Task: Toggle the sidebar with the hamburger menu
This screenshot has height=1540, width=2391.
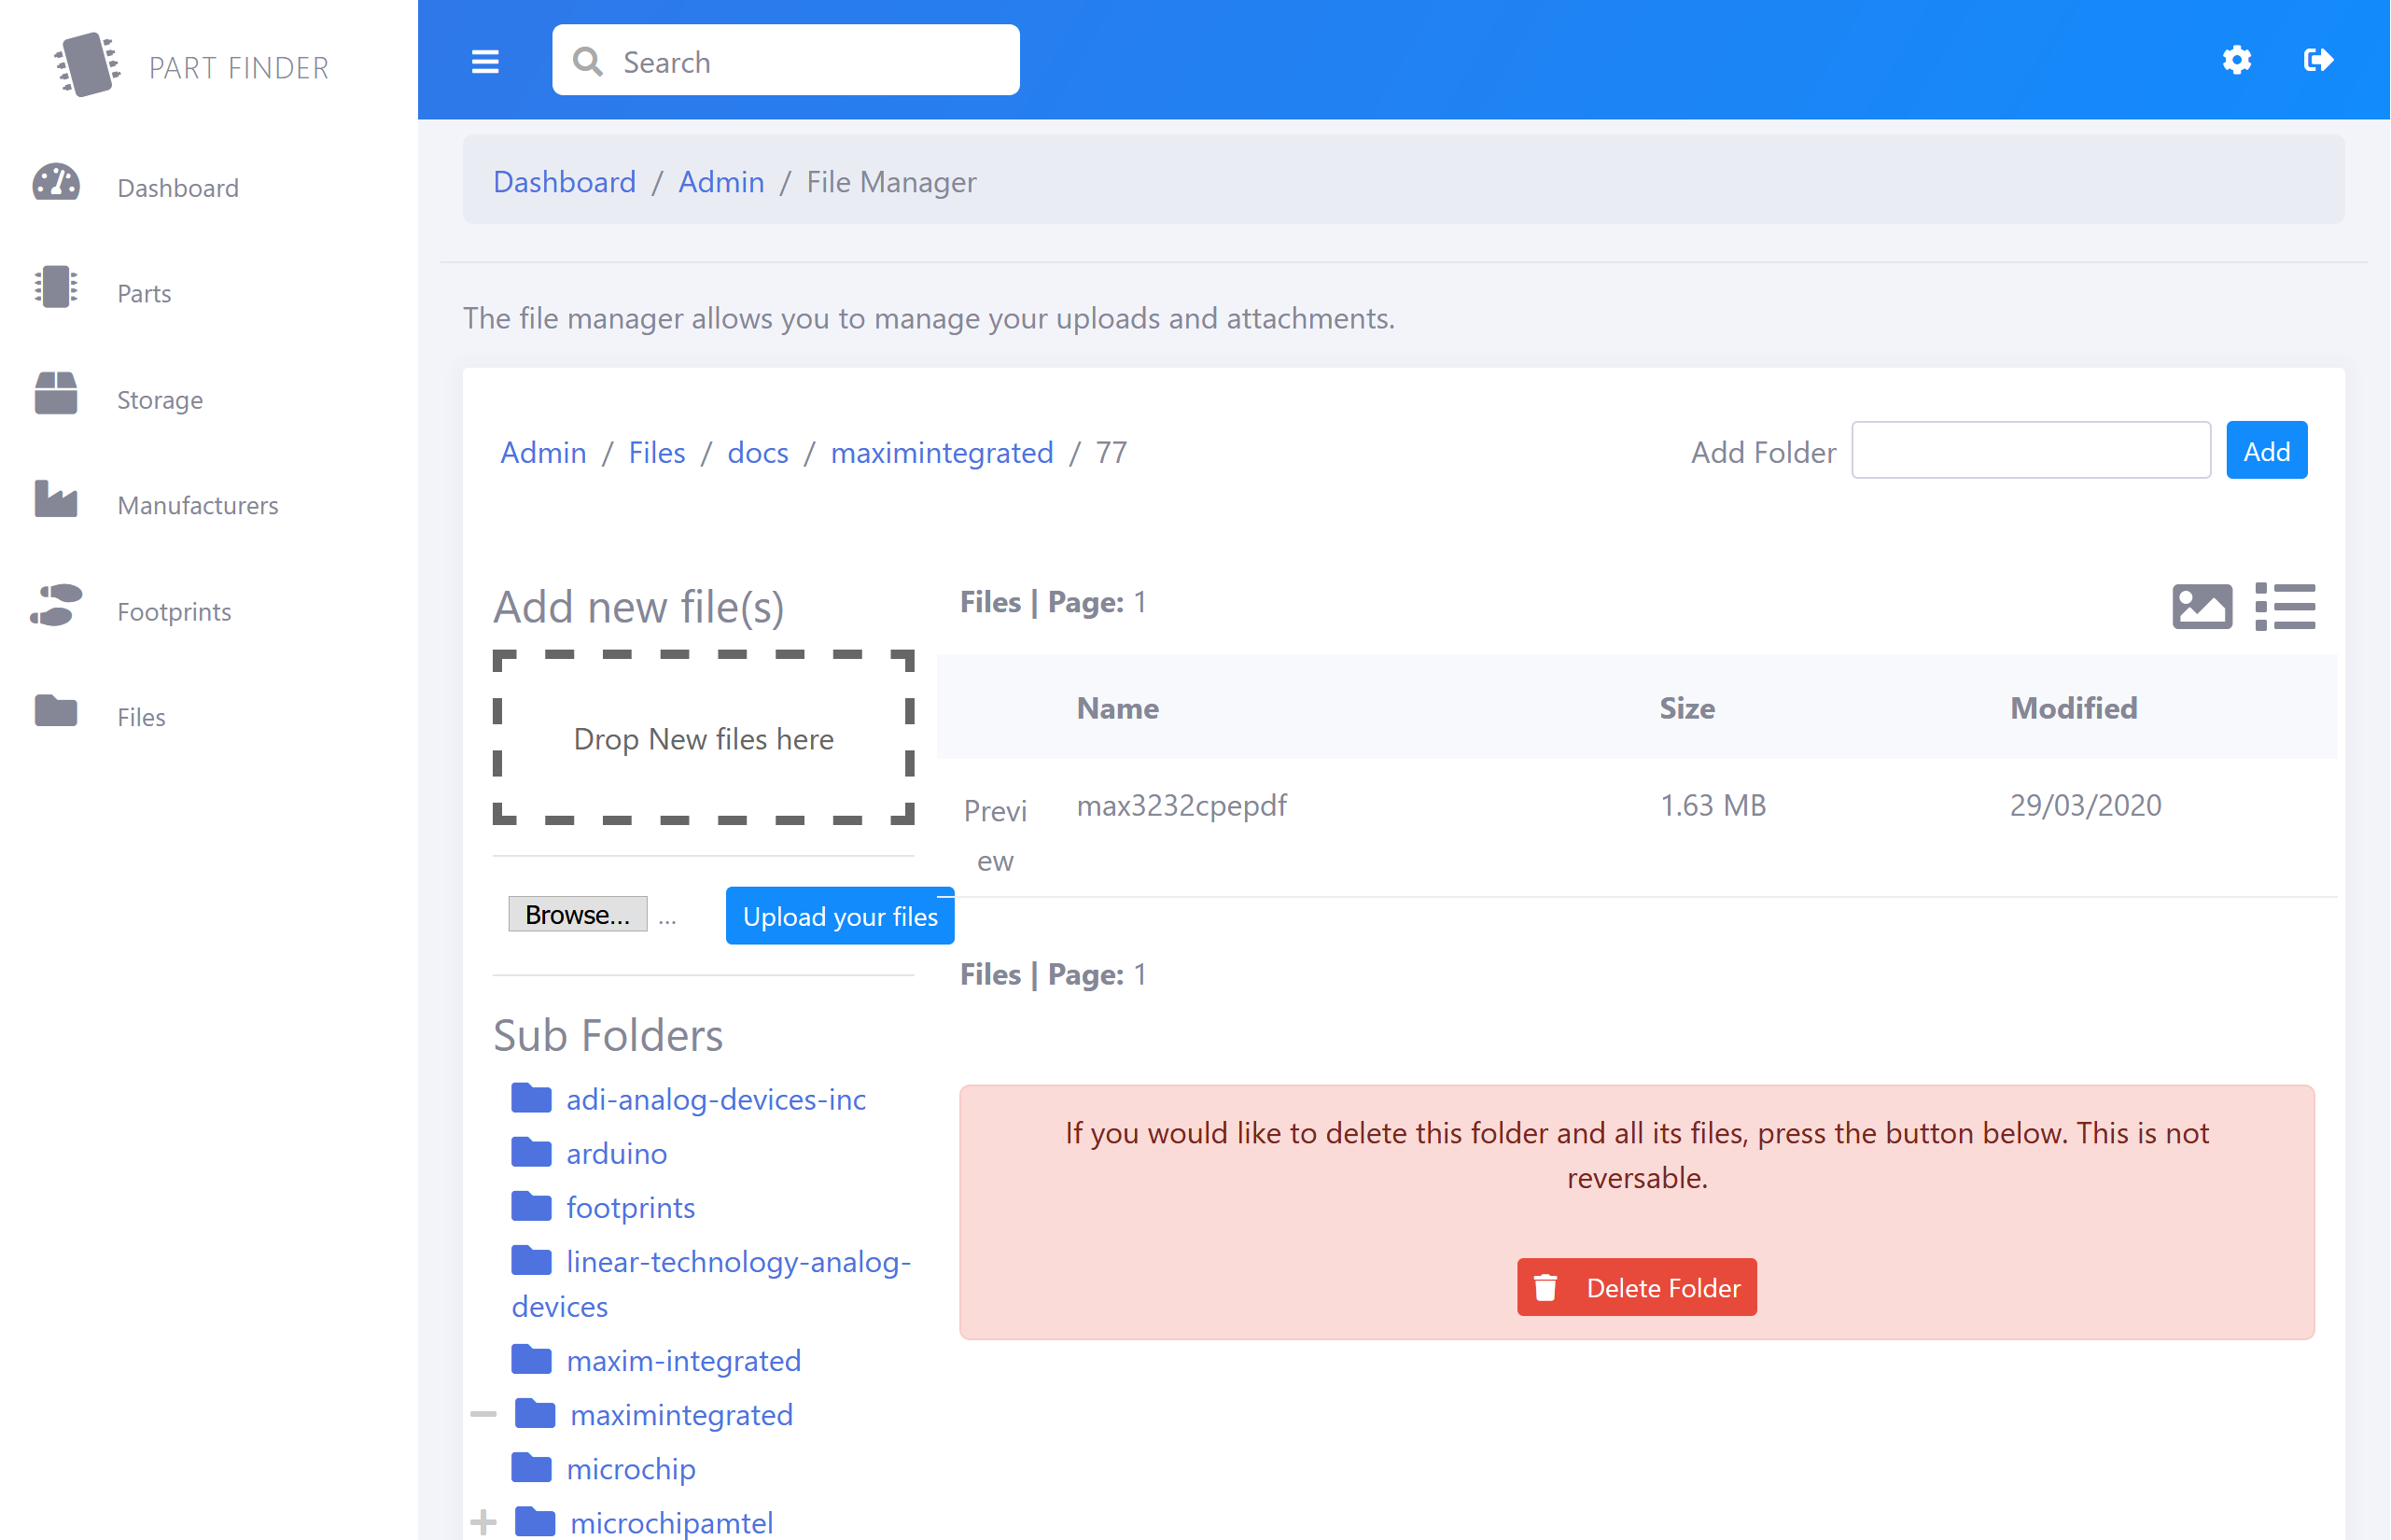Action: (484, 61)
